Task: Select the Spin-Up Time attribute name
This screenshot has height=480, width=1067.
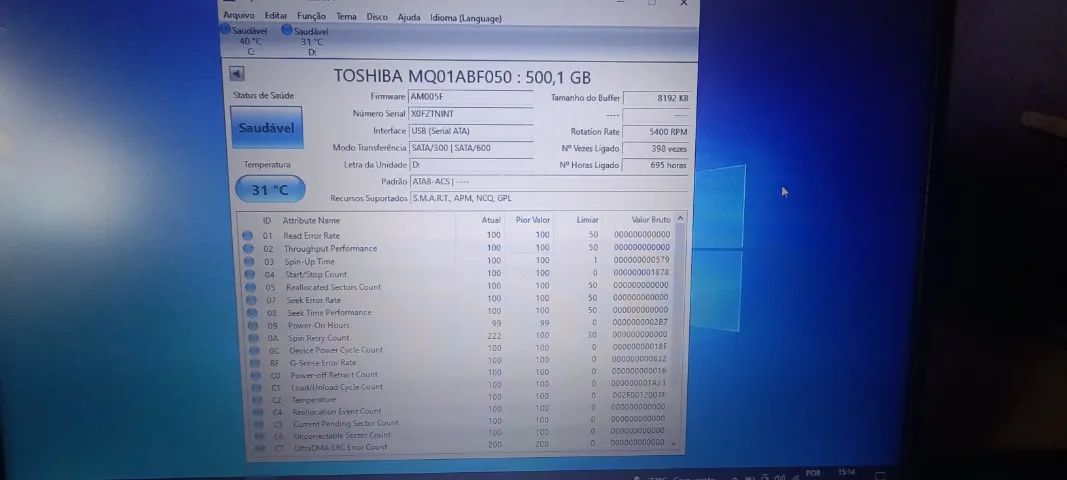Action: (310, 261)
